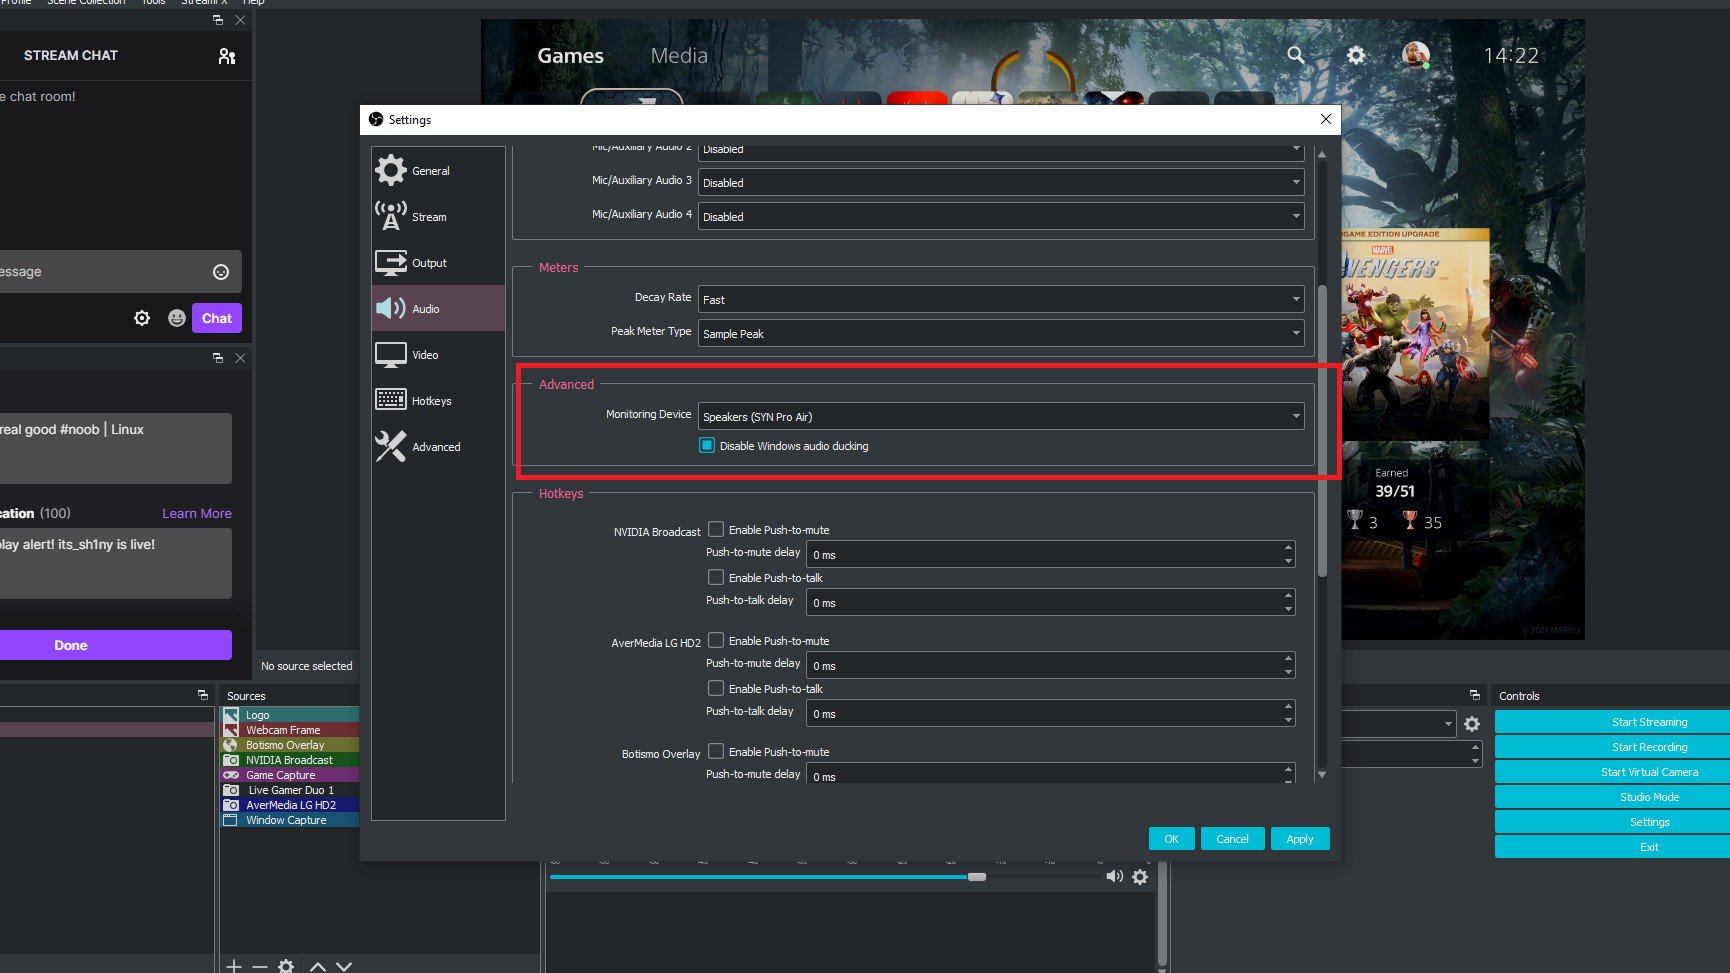This screenshot has height=973, width=1730.
Task: Toggle Disable Windows audio ducking checkbox
Action: pyautogui.click(x=707, y=446)
